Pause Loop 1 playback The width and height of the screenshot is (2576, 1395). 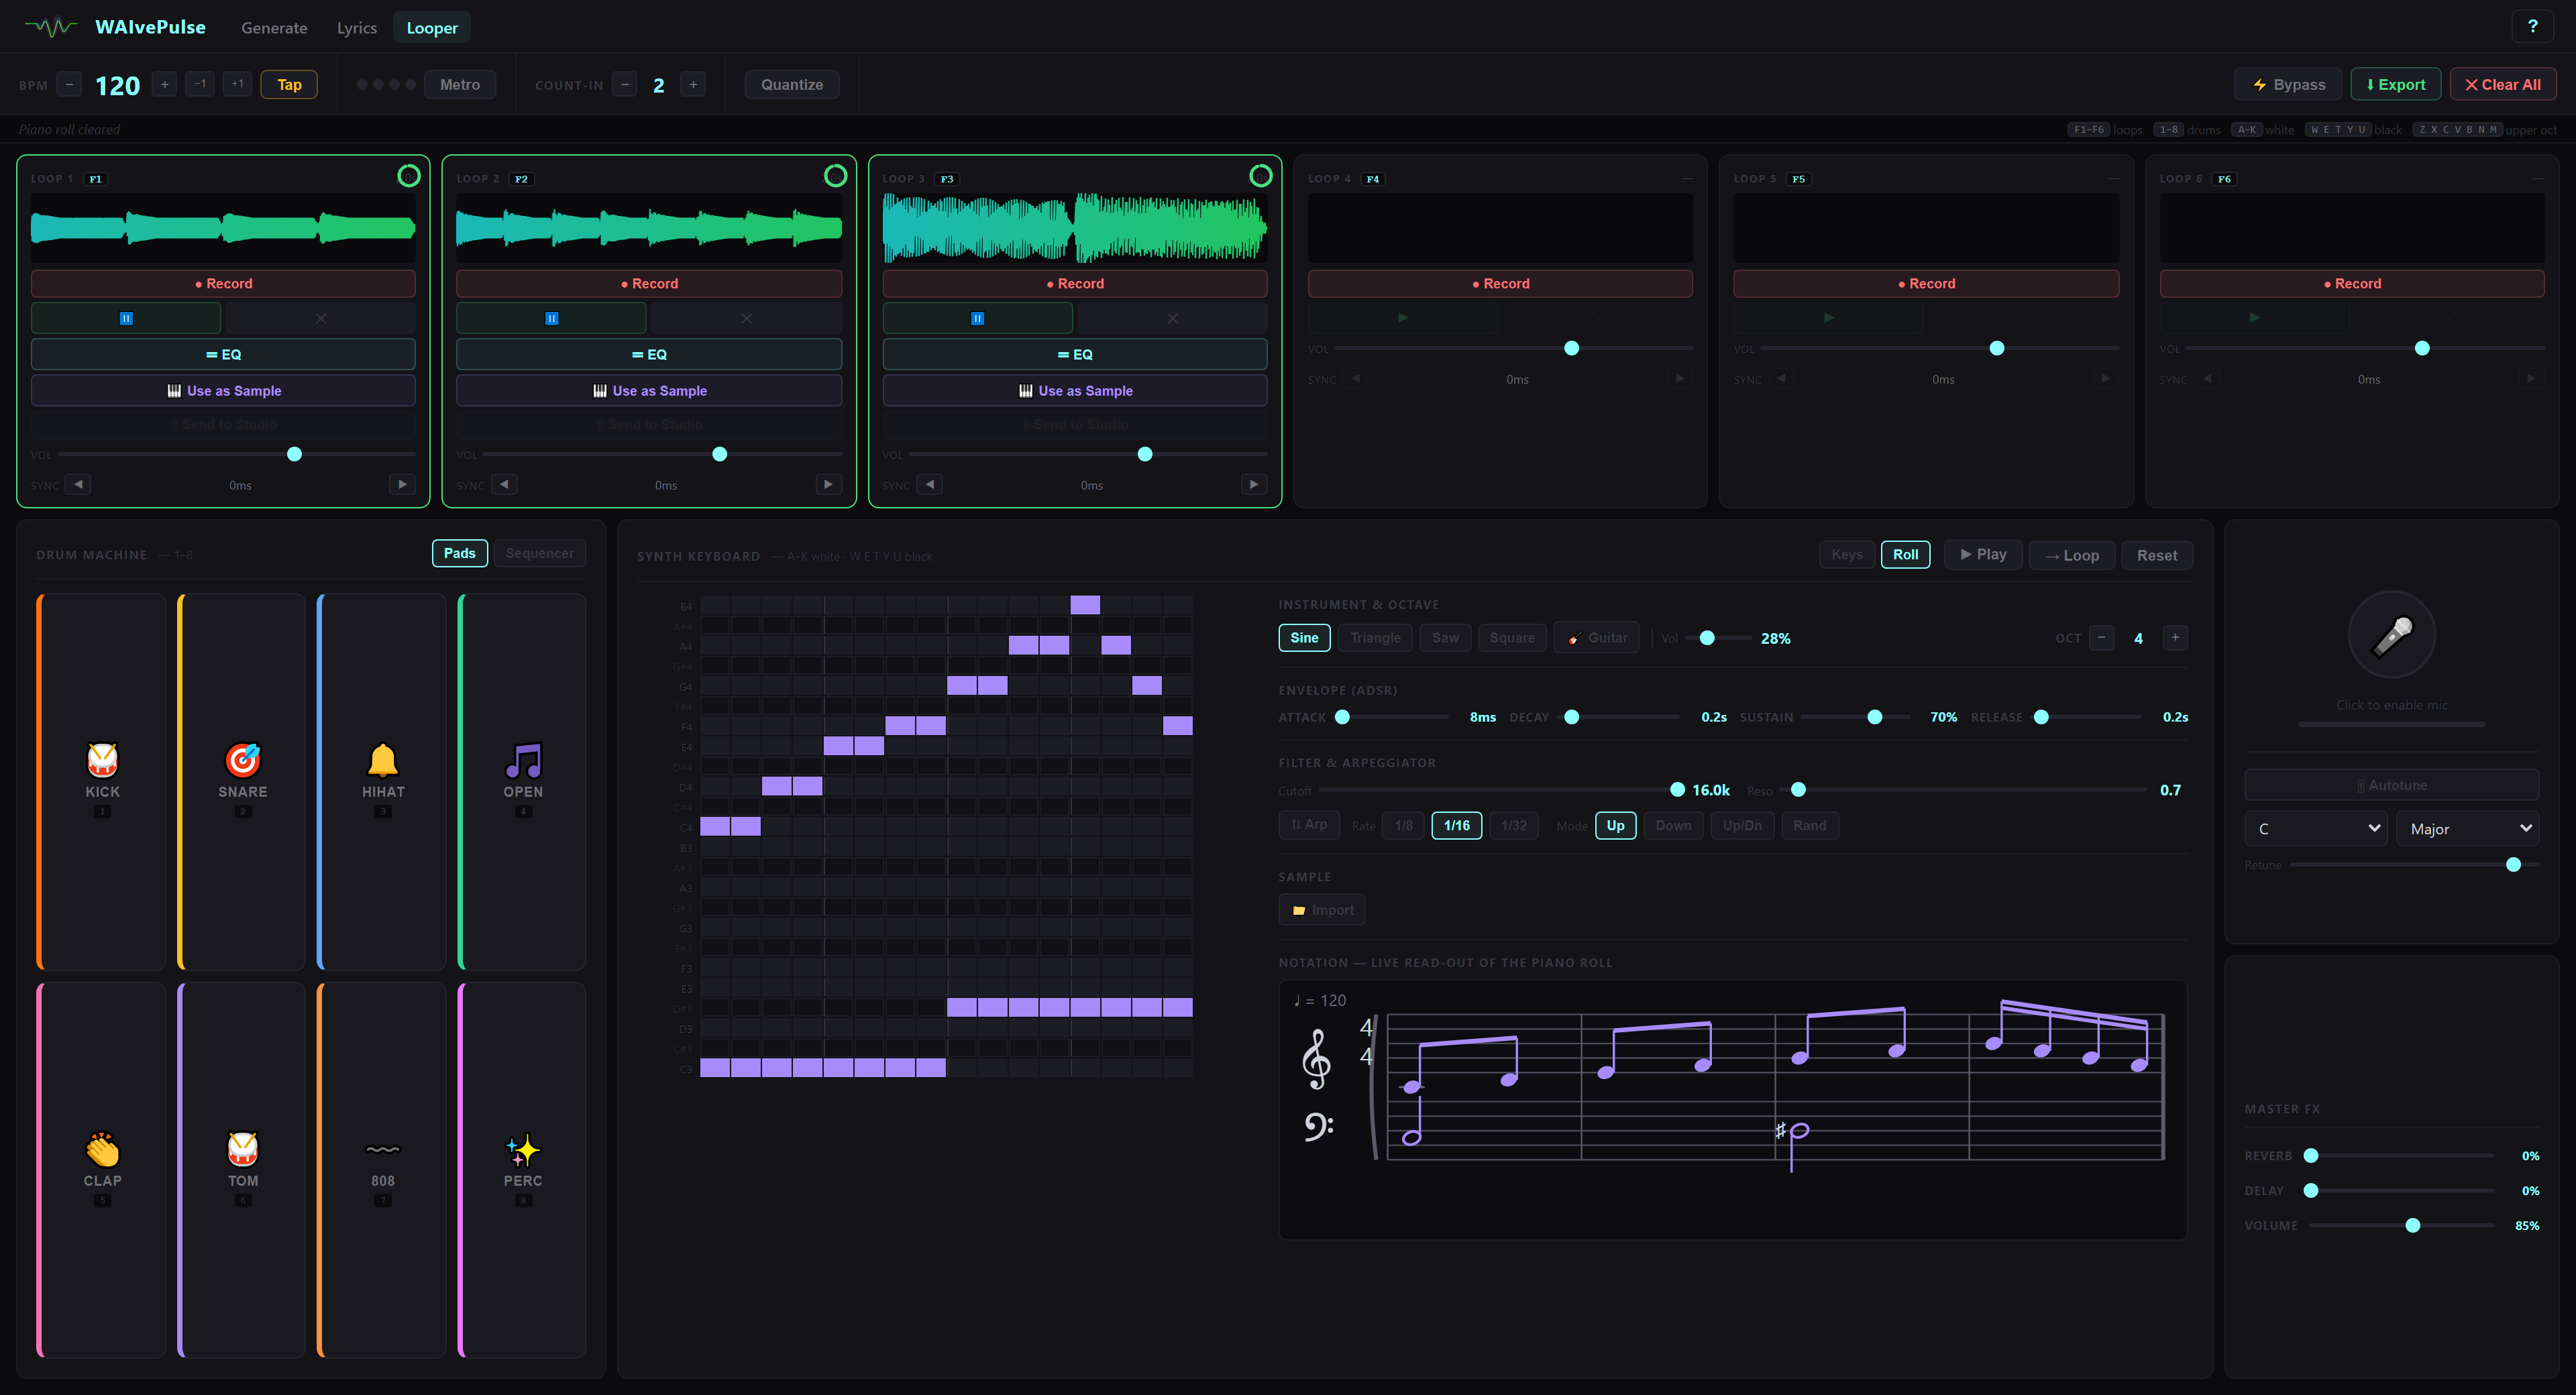click(126, 318)
